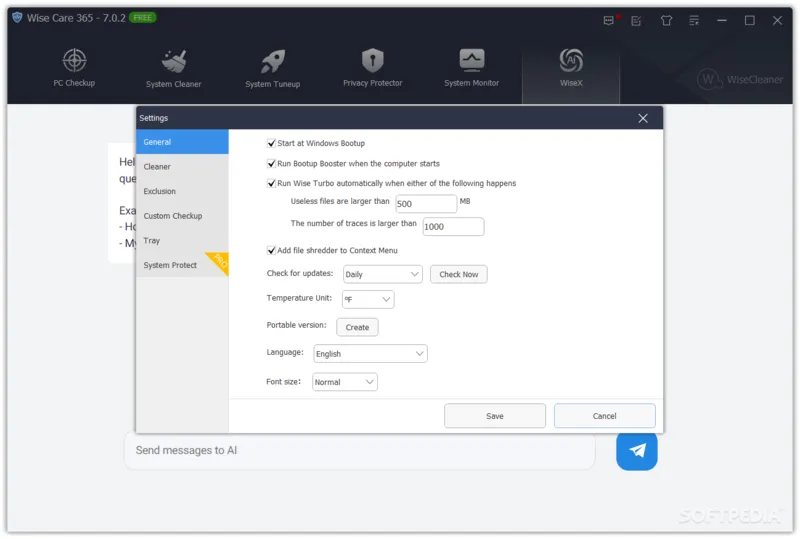Select the Custom Checkup settings tab
The image size is (800, 539).
pyautogui.click(x=173, y=216)
